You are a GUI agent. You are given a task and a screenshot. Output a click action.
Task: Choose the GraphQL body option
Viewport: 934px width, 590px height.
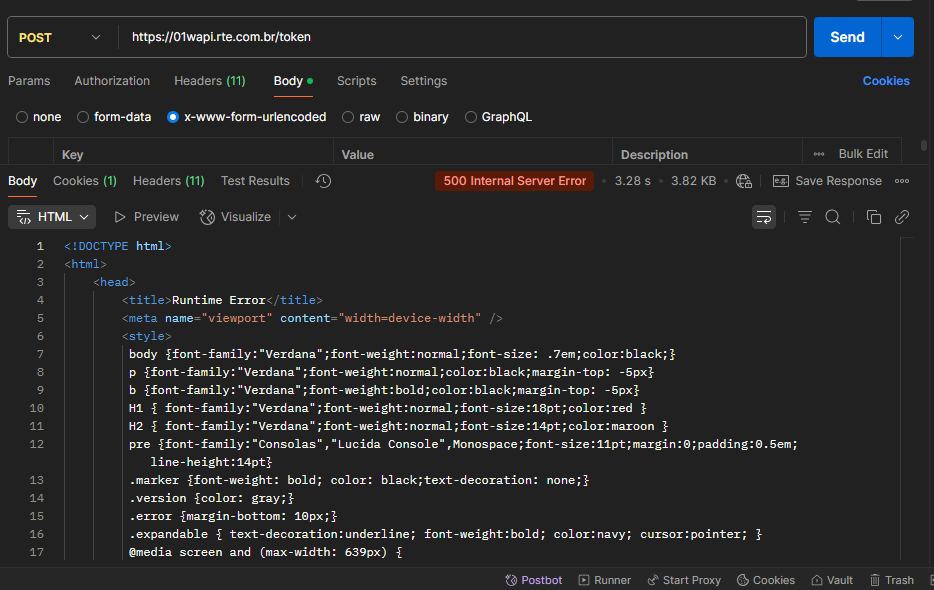[472, 117]
